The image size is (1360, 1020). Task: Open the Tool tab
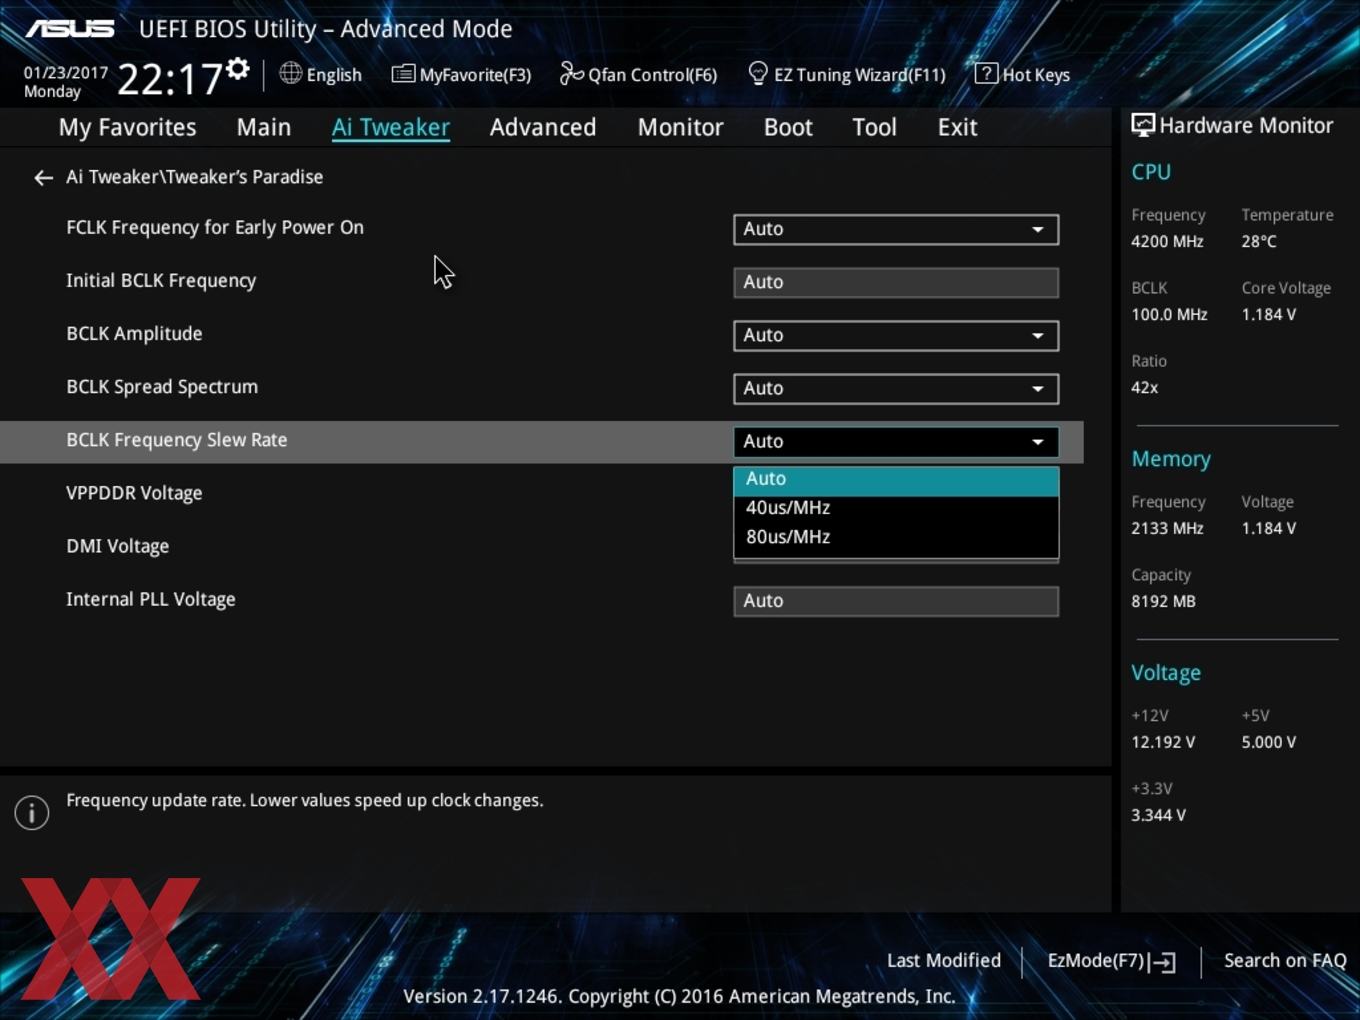click(874, 127)
